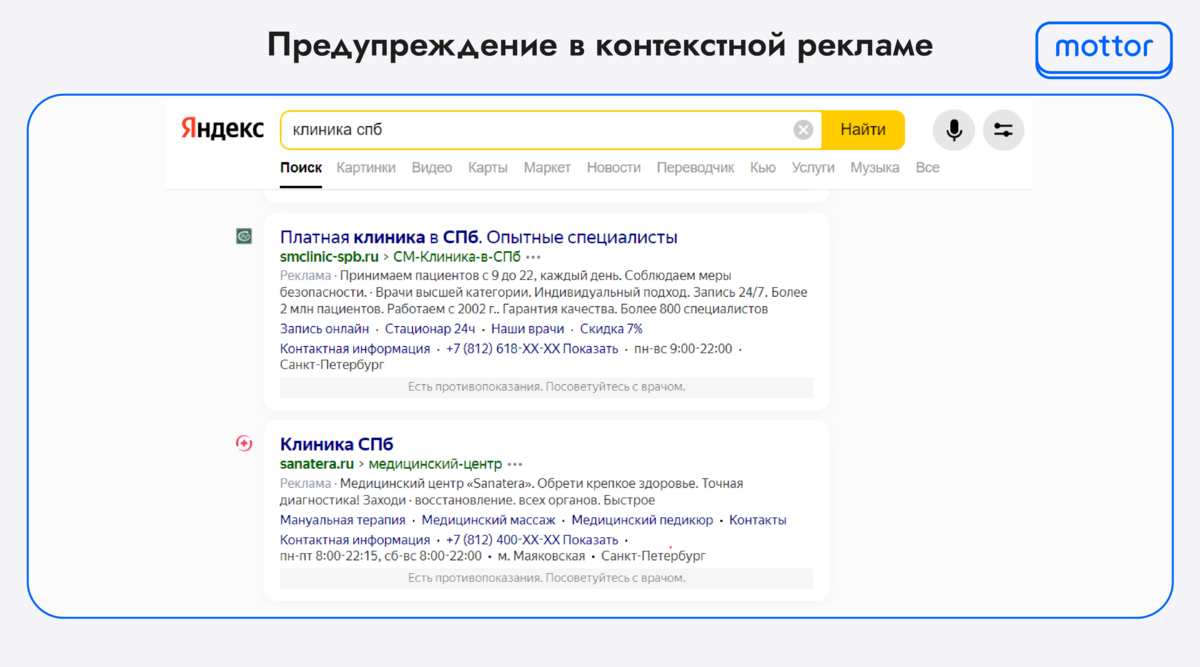Open the Кью tab
This screenshot has height=667, width=1200.
pyautogui.click(x=763, y=168)
